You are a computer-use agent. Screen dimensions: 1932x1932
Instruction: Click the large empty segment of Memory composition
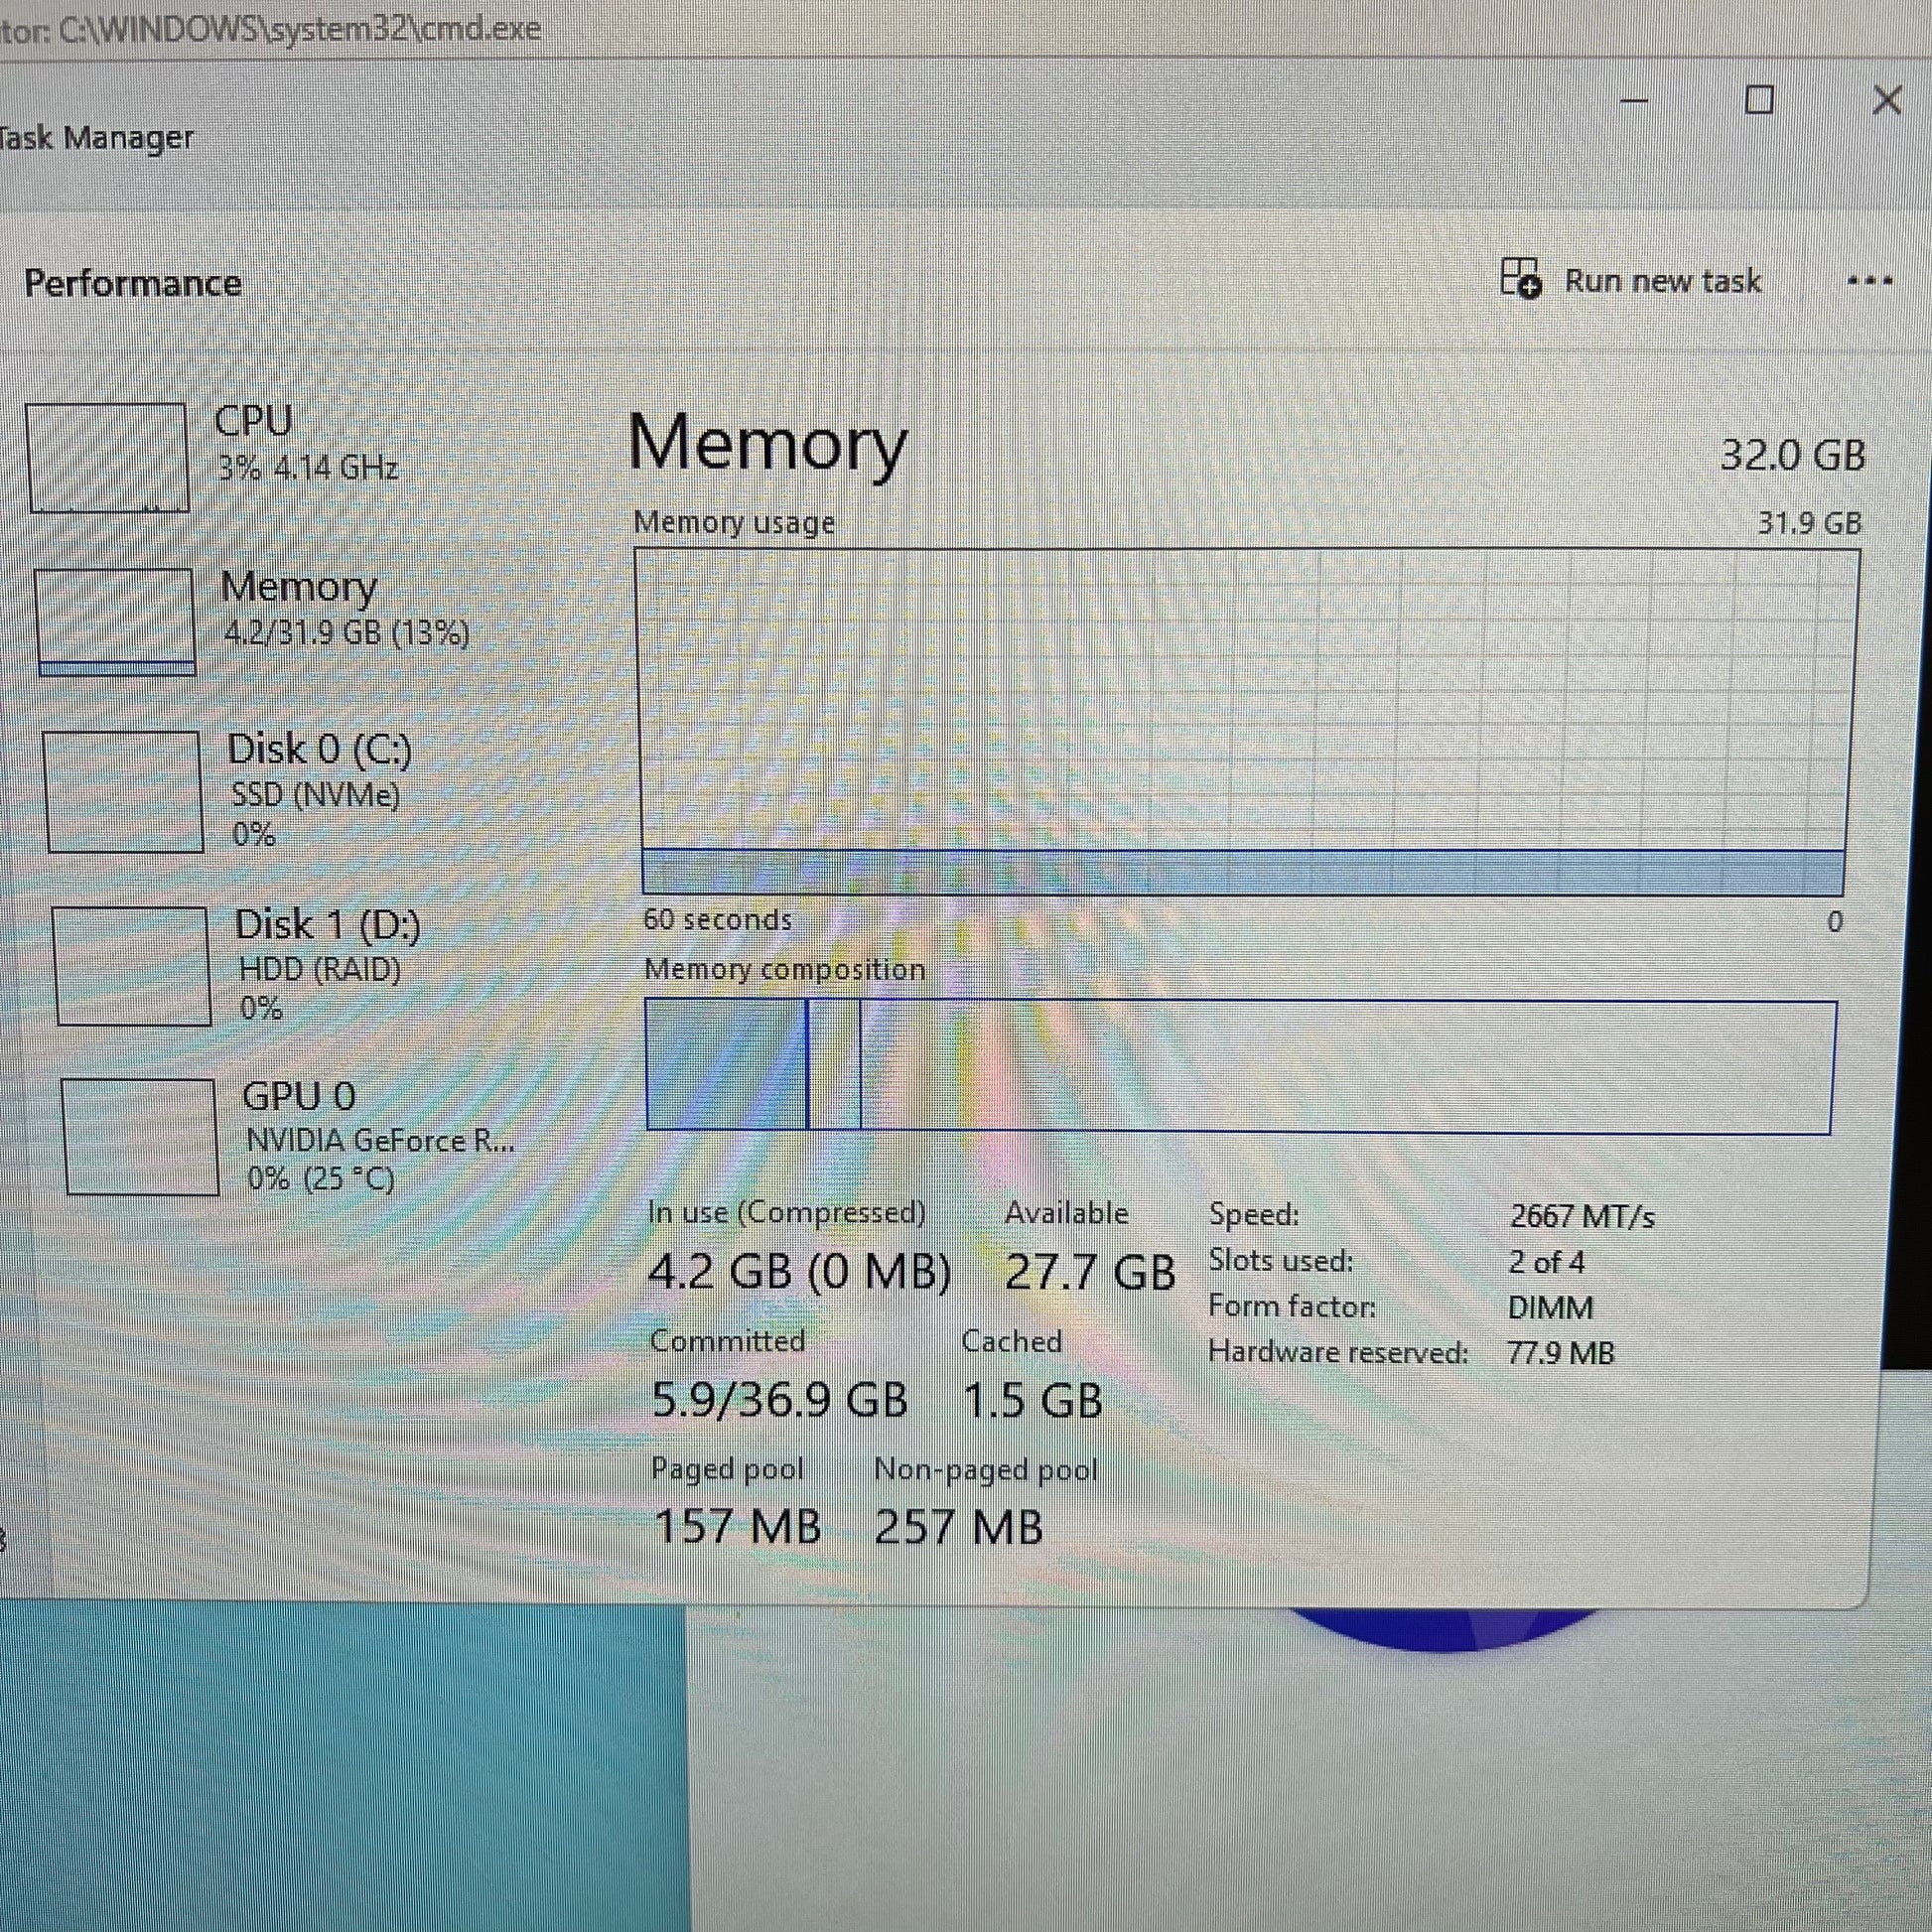coord(1345,1065)
